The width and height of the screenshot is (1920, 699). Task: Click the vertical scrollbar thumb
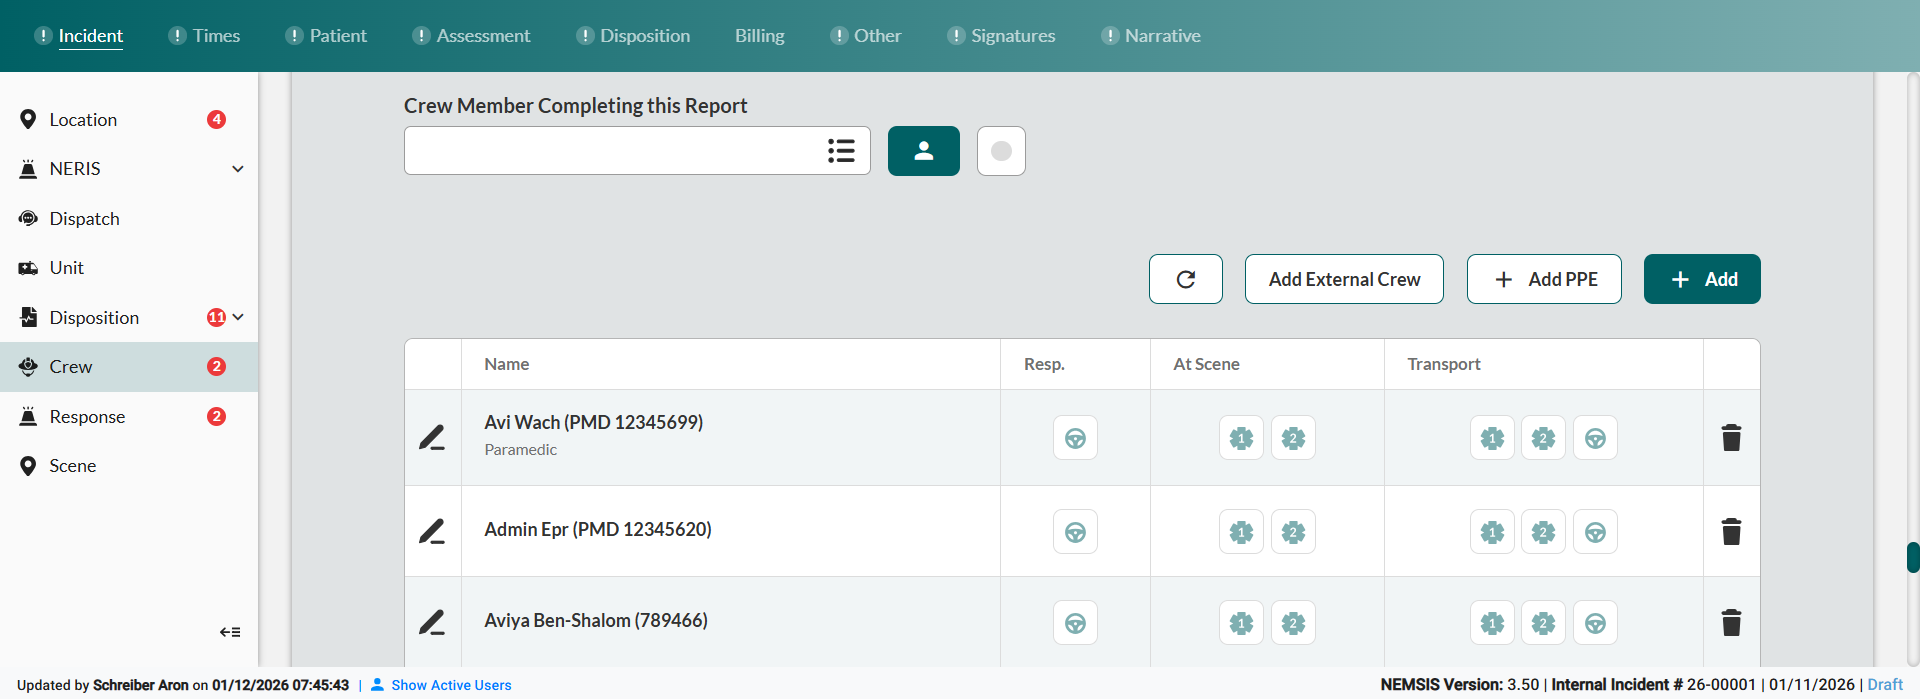coord(1912,557)
